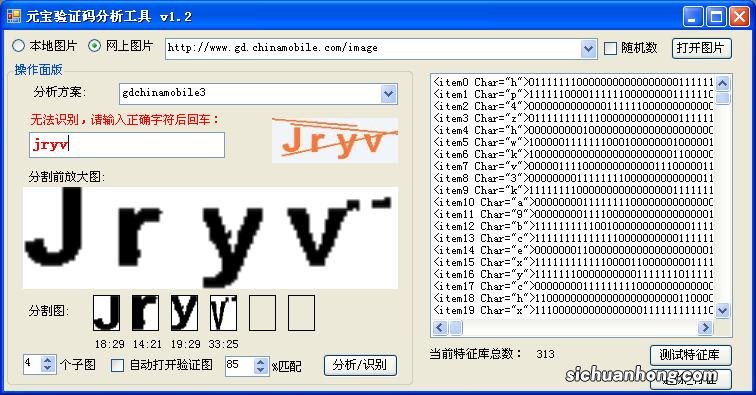Select the item15 Char="x" row
The width and height of the screenshot is (756, 395).
point(573,262)
